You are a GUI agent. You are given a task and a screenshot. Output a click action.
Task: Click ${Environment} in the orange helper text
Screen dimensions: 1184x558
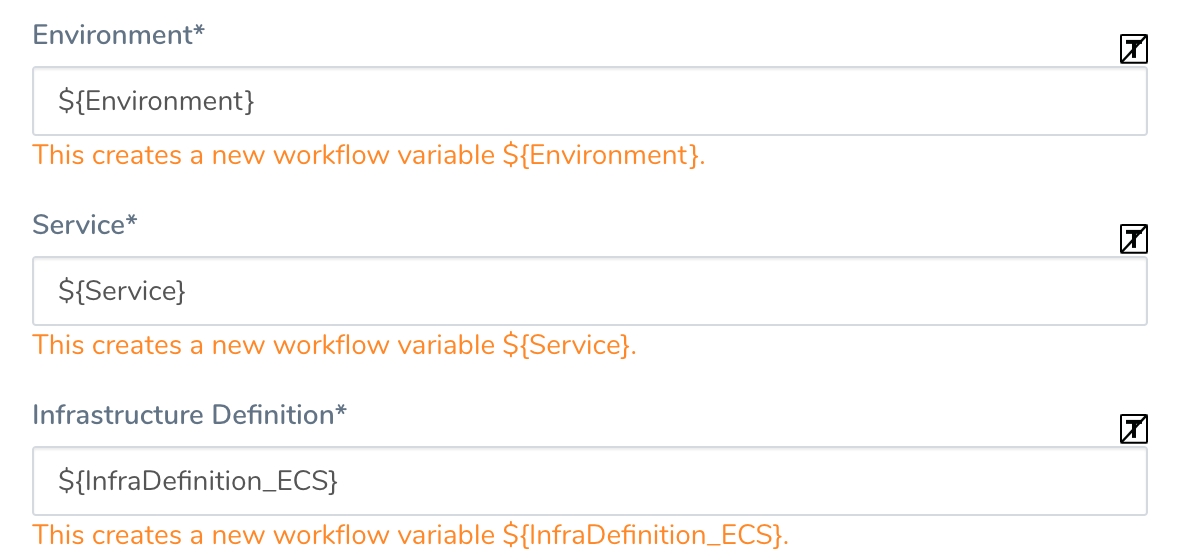pos(600,156)
